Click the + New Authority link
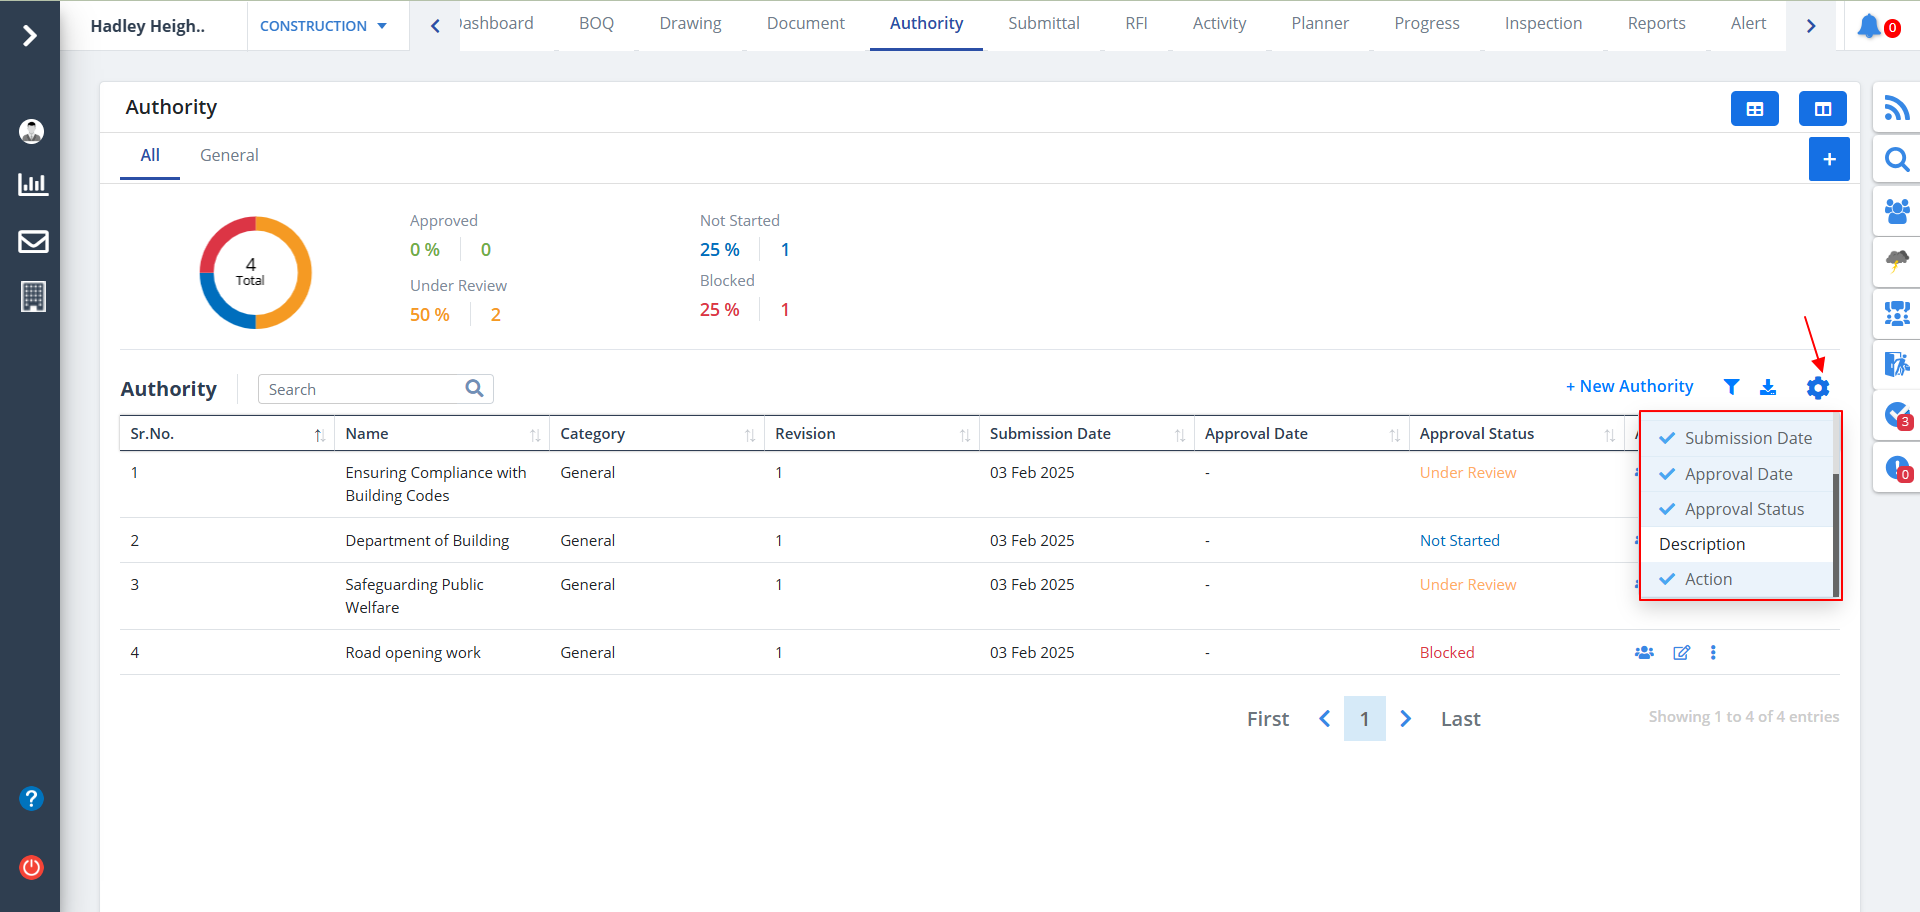This screenshot has height=912, width=1920. coord(1629,387)
